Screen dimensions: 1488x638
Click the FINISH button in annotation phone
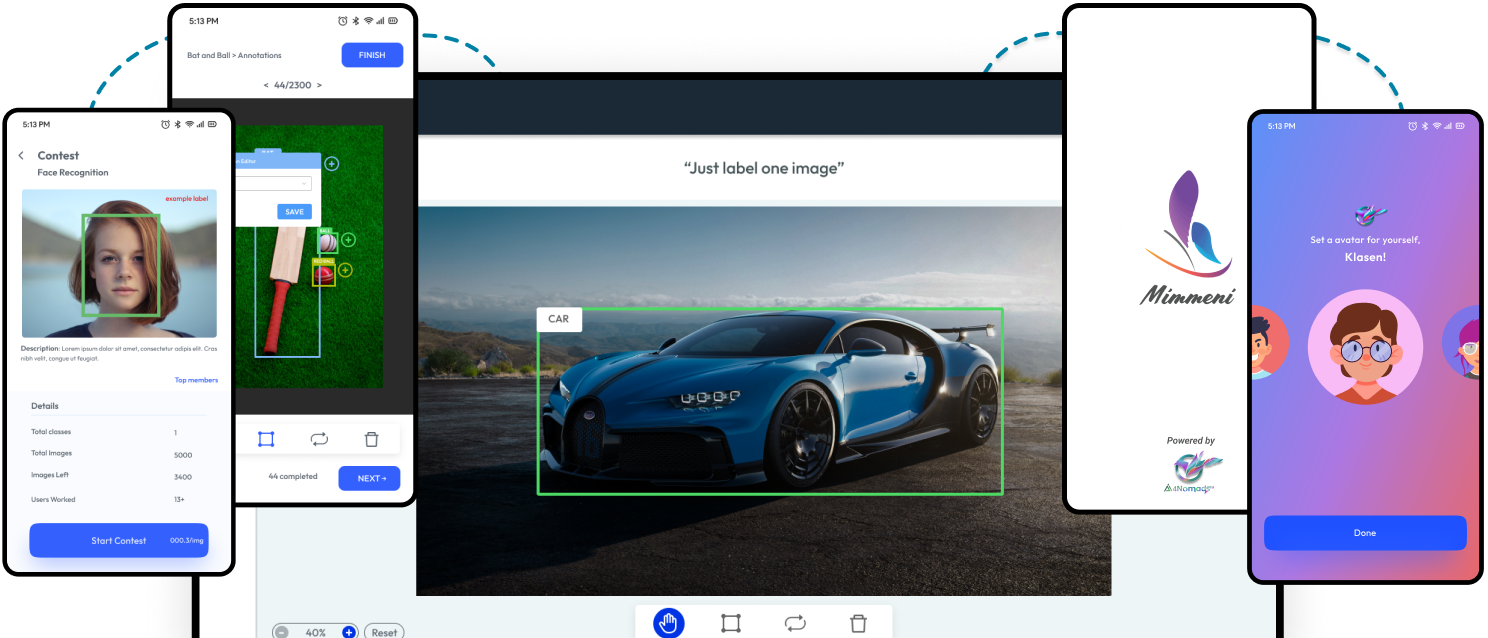[372, 55]
